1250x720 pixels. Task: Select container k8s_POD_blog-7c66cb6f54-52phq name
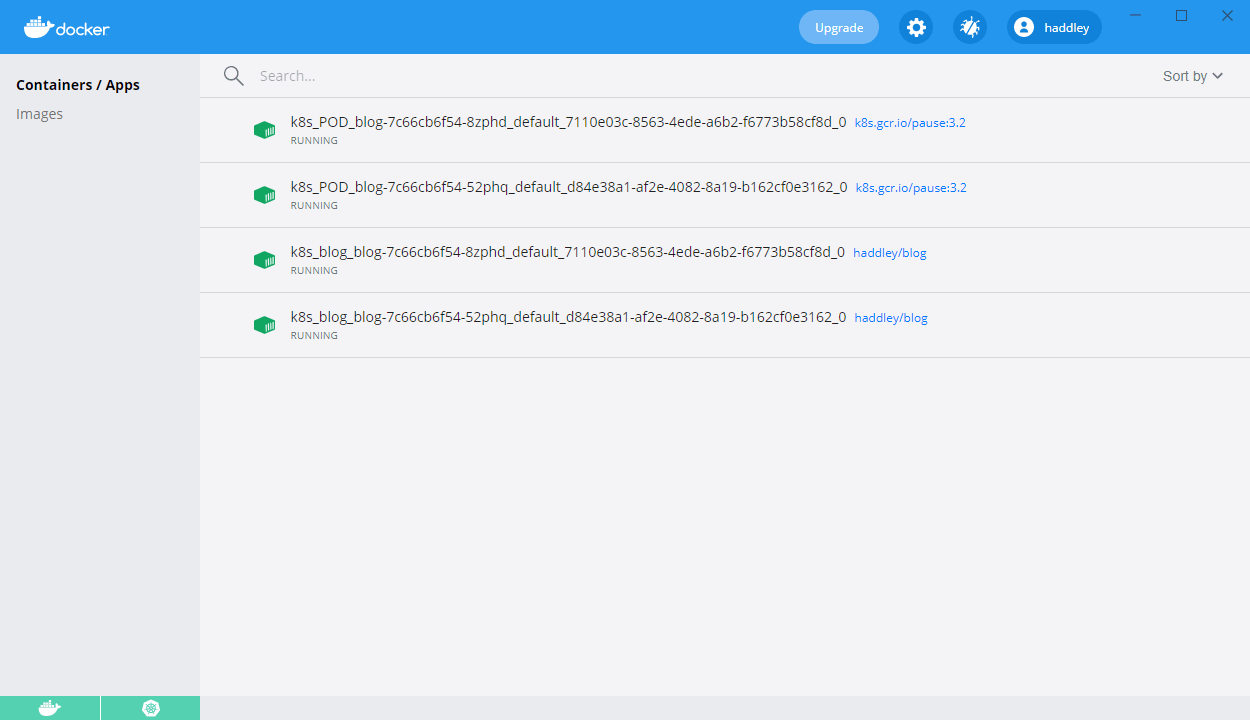tap(569, 187)
